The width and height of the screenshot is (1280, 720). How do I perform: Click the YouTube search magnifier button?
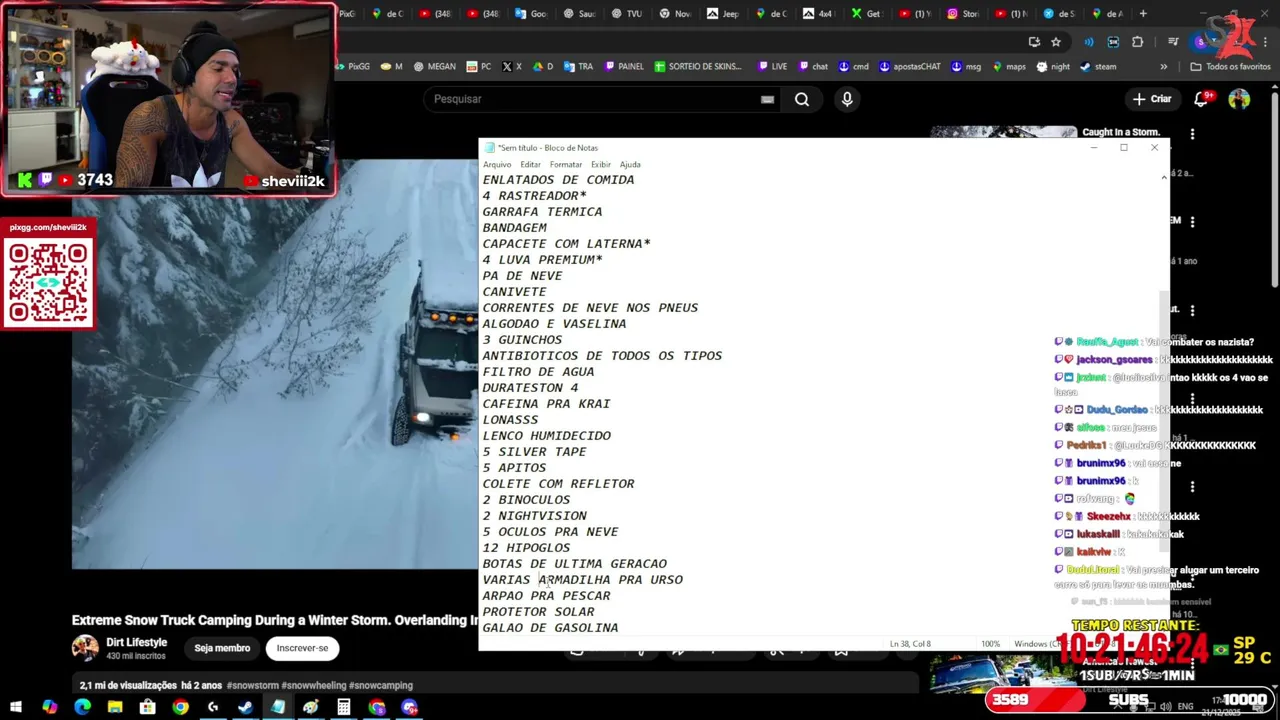click(x=802, y=99)
